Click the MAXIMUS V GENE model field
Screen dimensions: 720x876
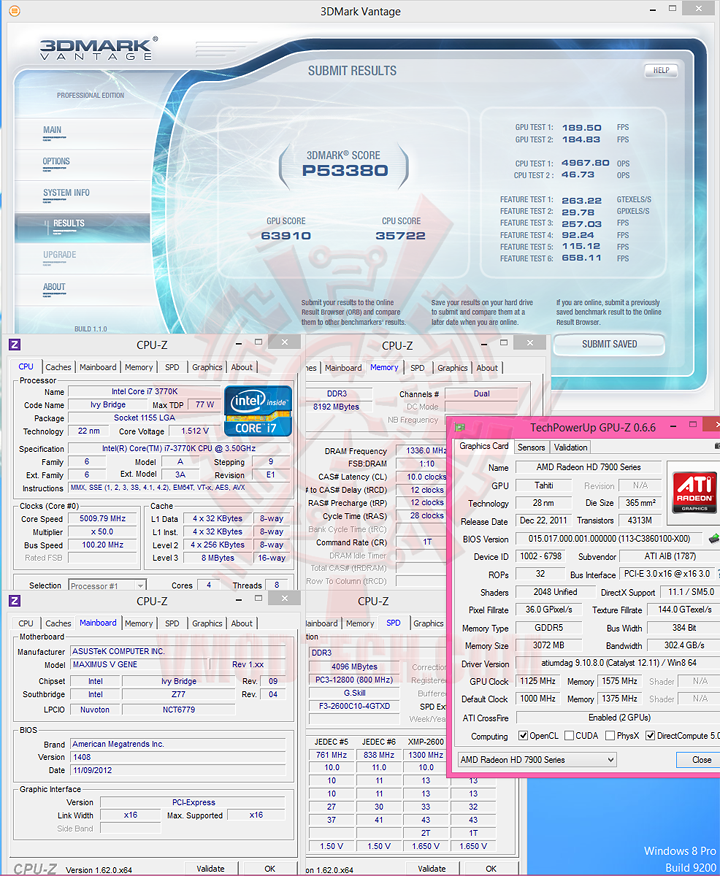tap(139, 664)
